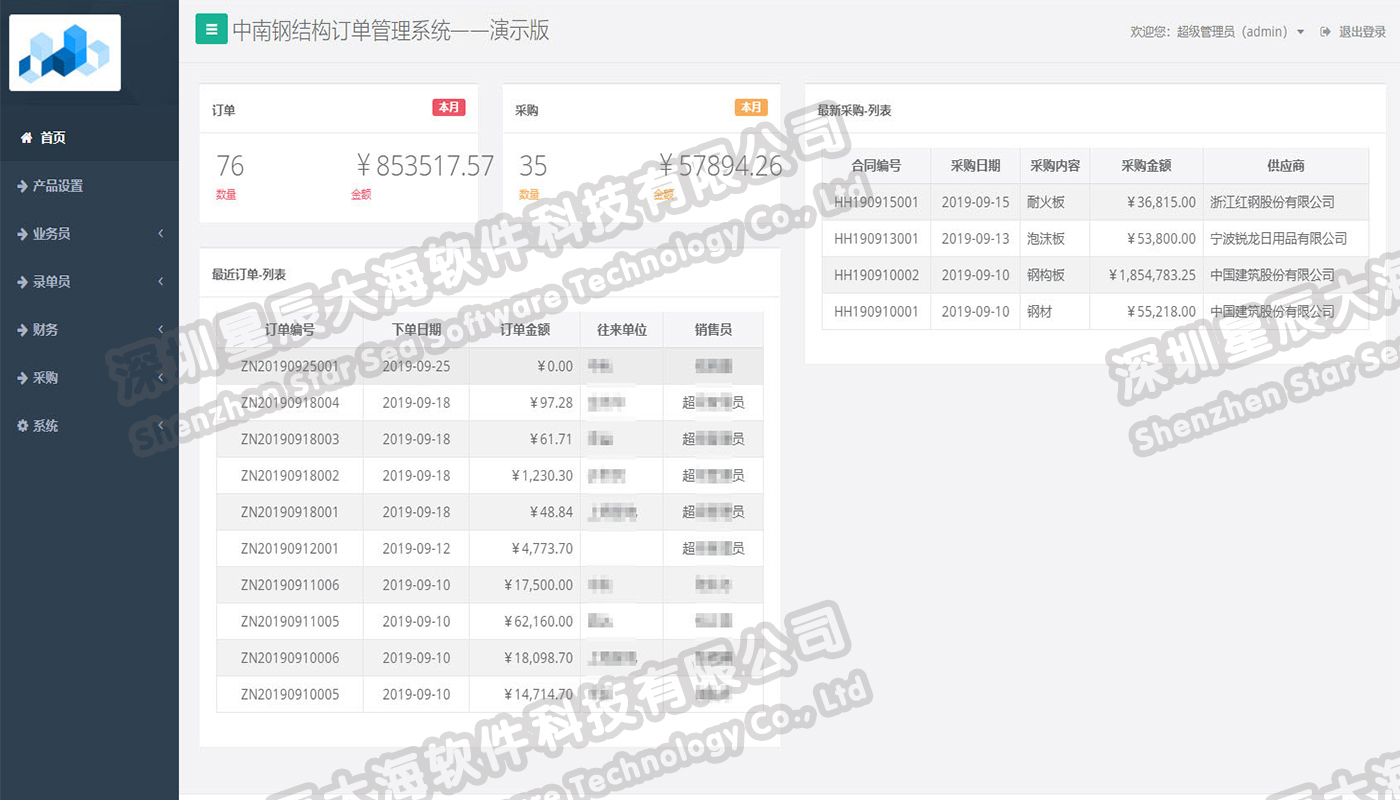The image size is (1400, 800).
Task: Select order ZN20190918003
Action: 290,439
